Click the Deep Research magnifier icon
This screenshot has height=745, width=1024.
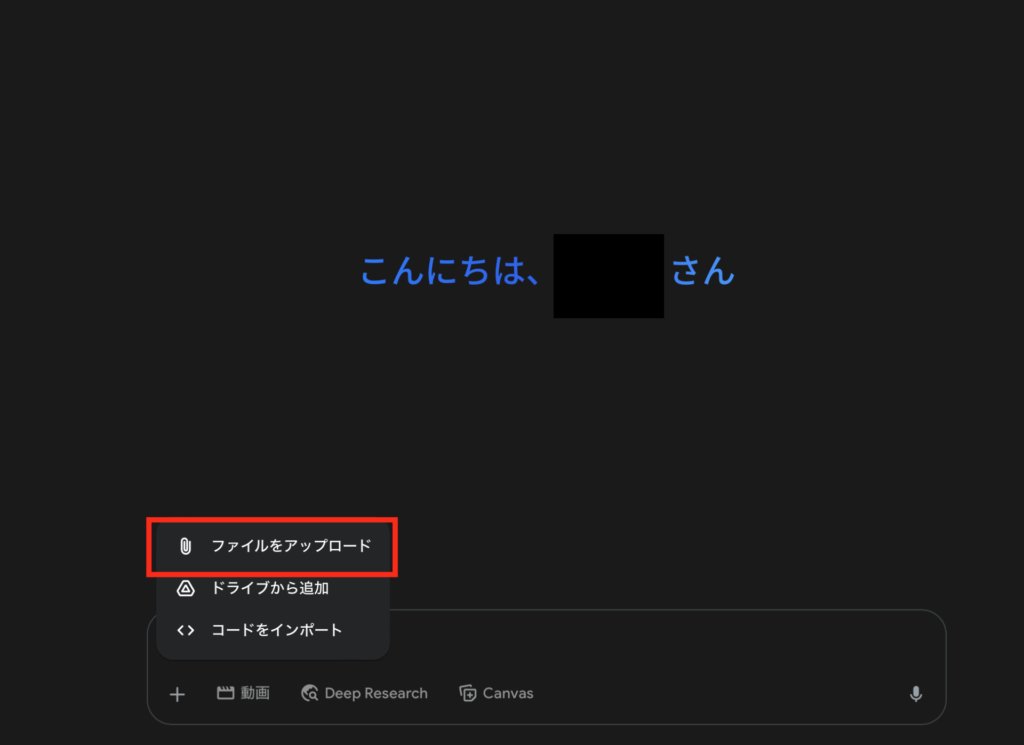[310, 693]
